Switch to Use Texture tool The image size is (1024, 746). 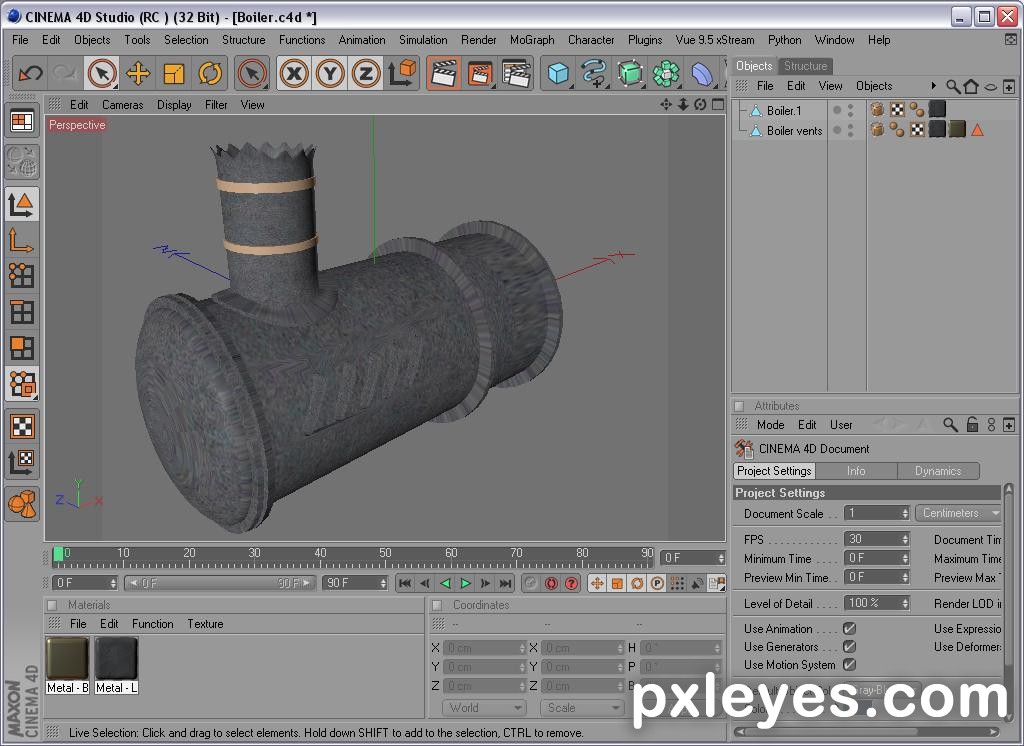(x=22, y=427)
